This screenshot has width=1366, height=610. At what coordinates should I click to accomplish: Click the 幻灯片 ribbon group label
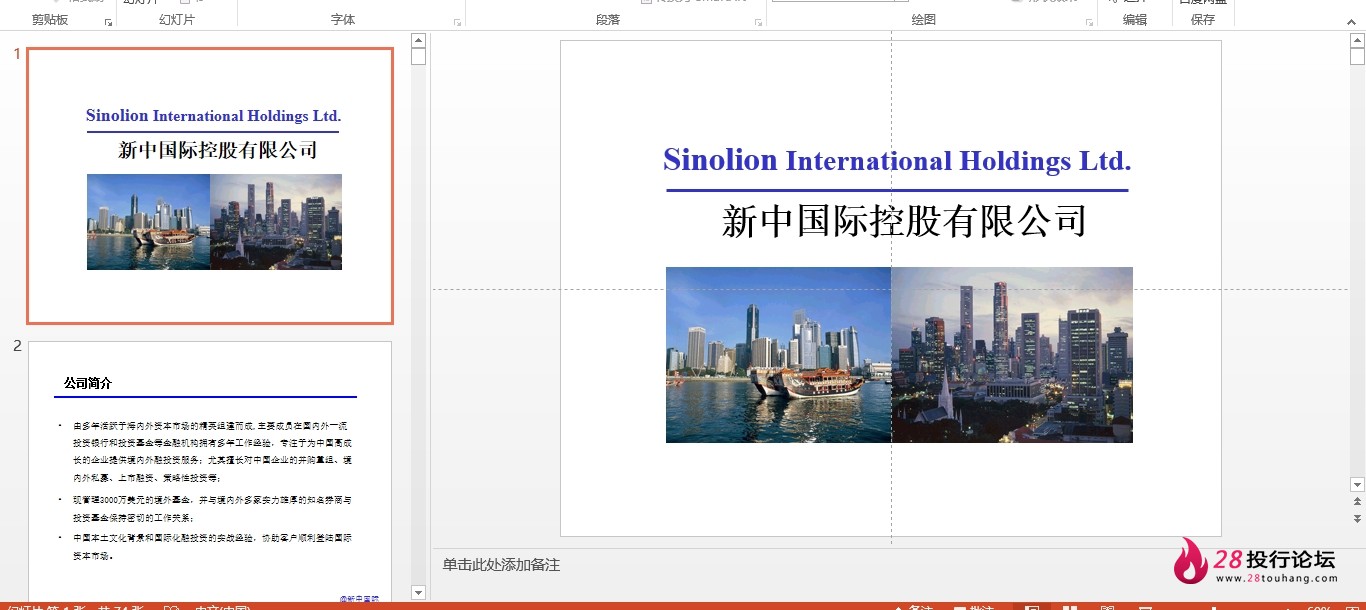177,20
